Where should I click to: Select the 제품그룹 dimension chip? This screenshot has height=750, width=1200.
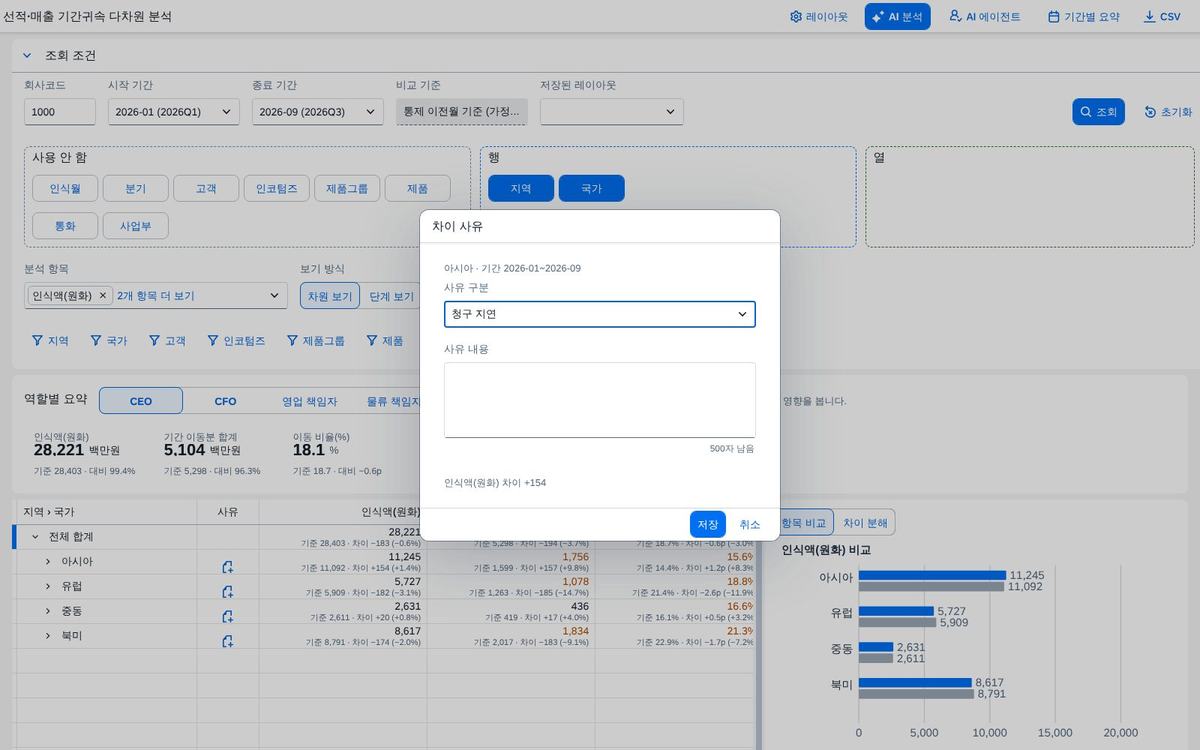click(x=347, y=188)
